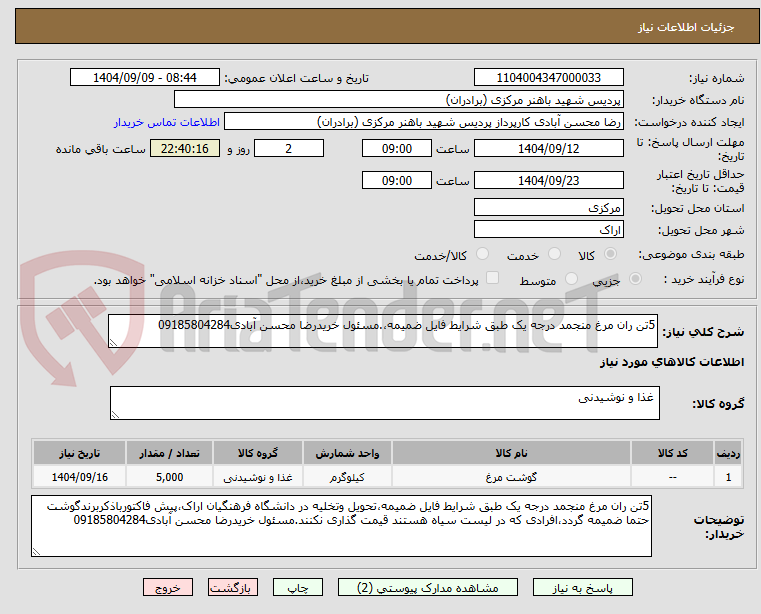Click the شماره نیاز number field
Image resolution: width=761 pixels, height=614 pixels.
(x=548, y=78)
